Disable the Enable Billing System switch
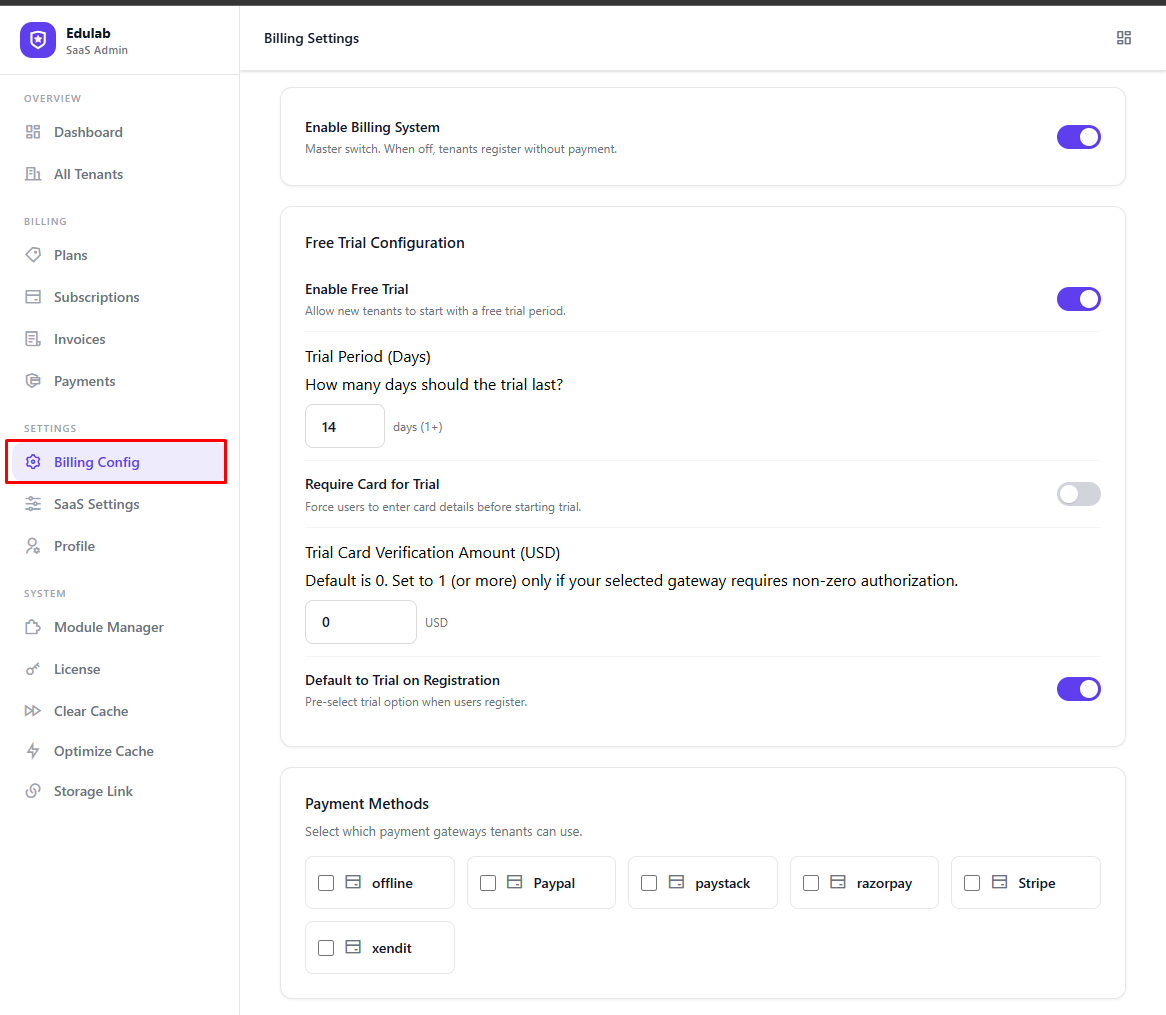 point(1079,137)
